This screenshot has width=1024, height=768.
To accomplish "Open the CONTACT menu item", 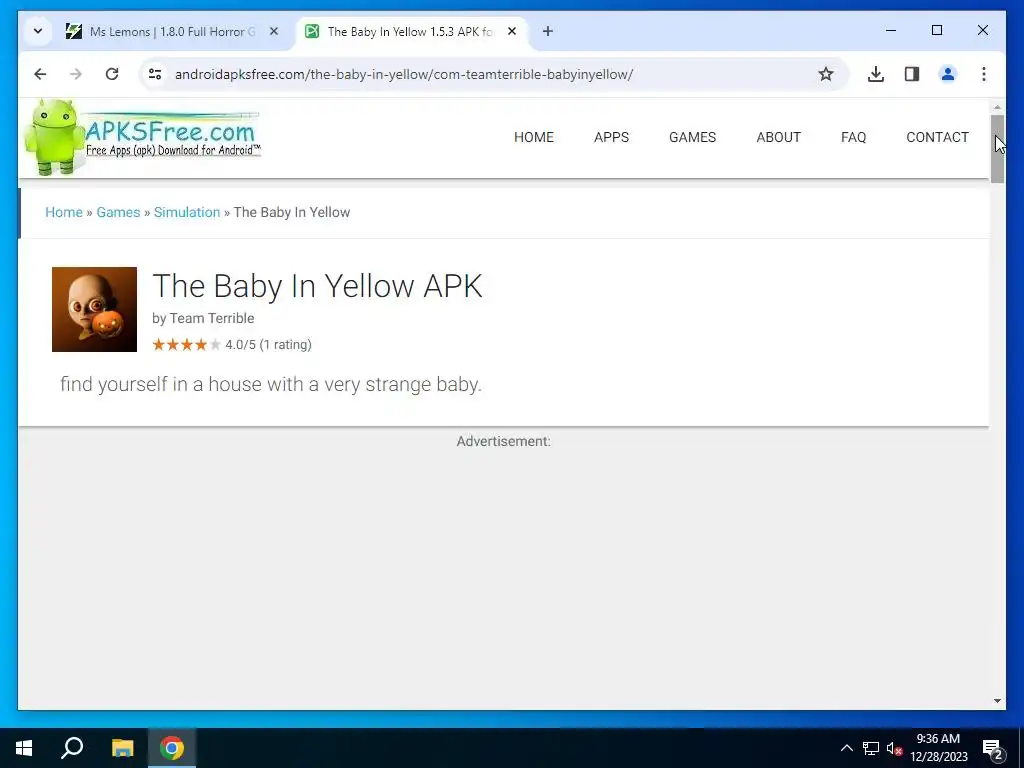I will [937, 137].
